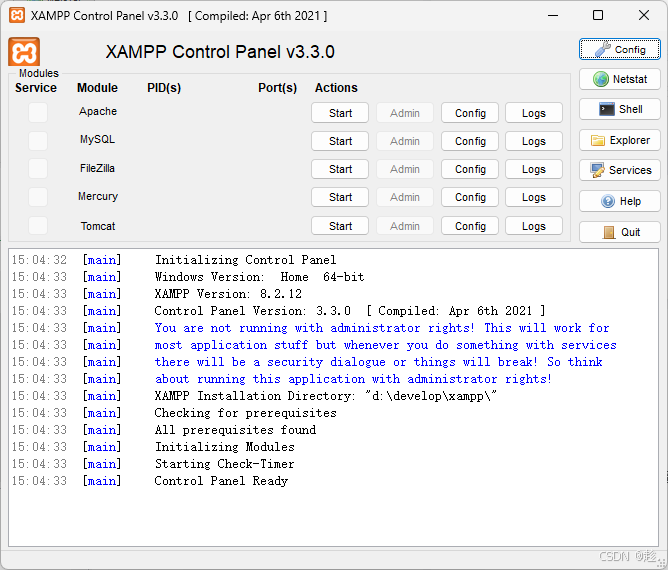
Task: Click the XAMPP Control Panel v3.3.0 heading
Action: (x=220, y=52)
